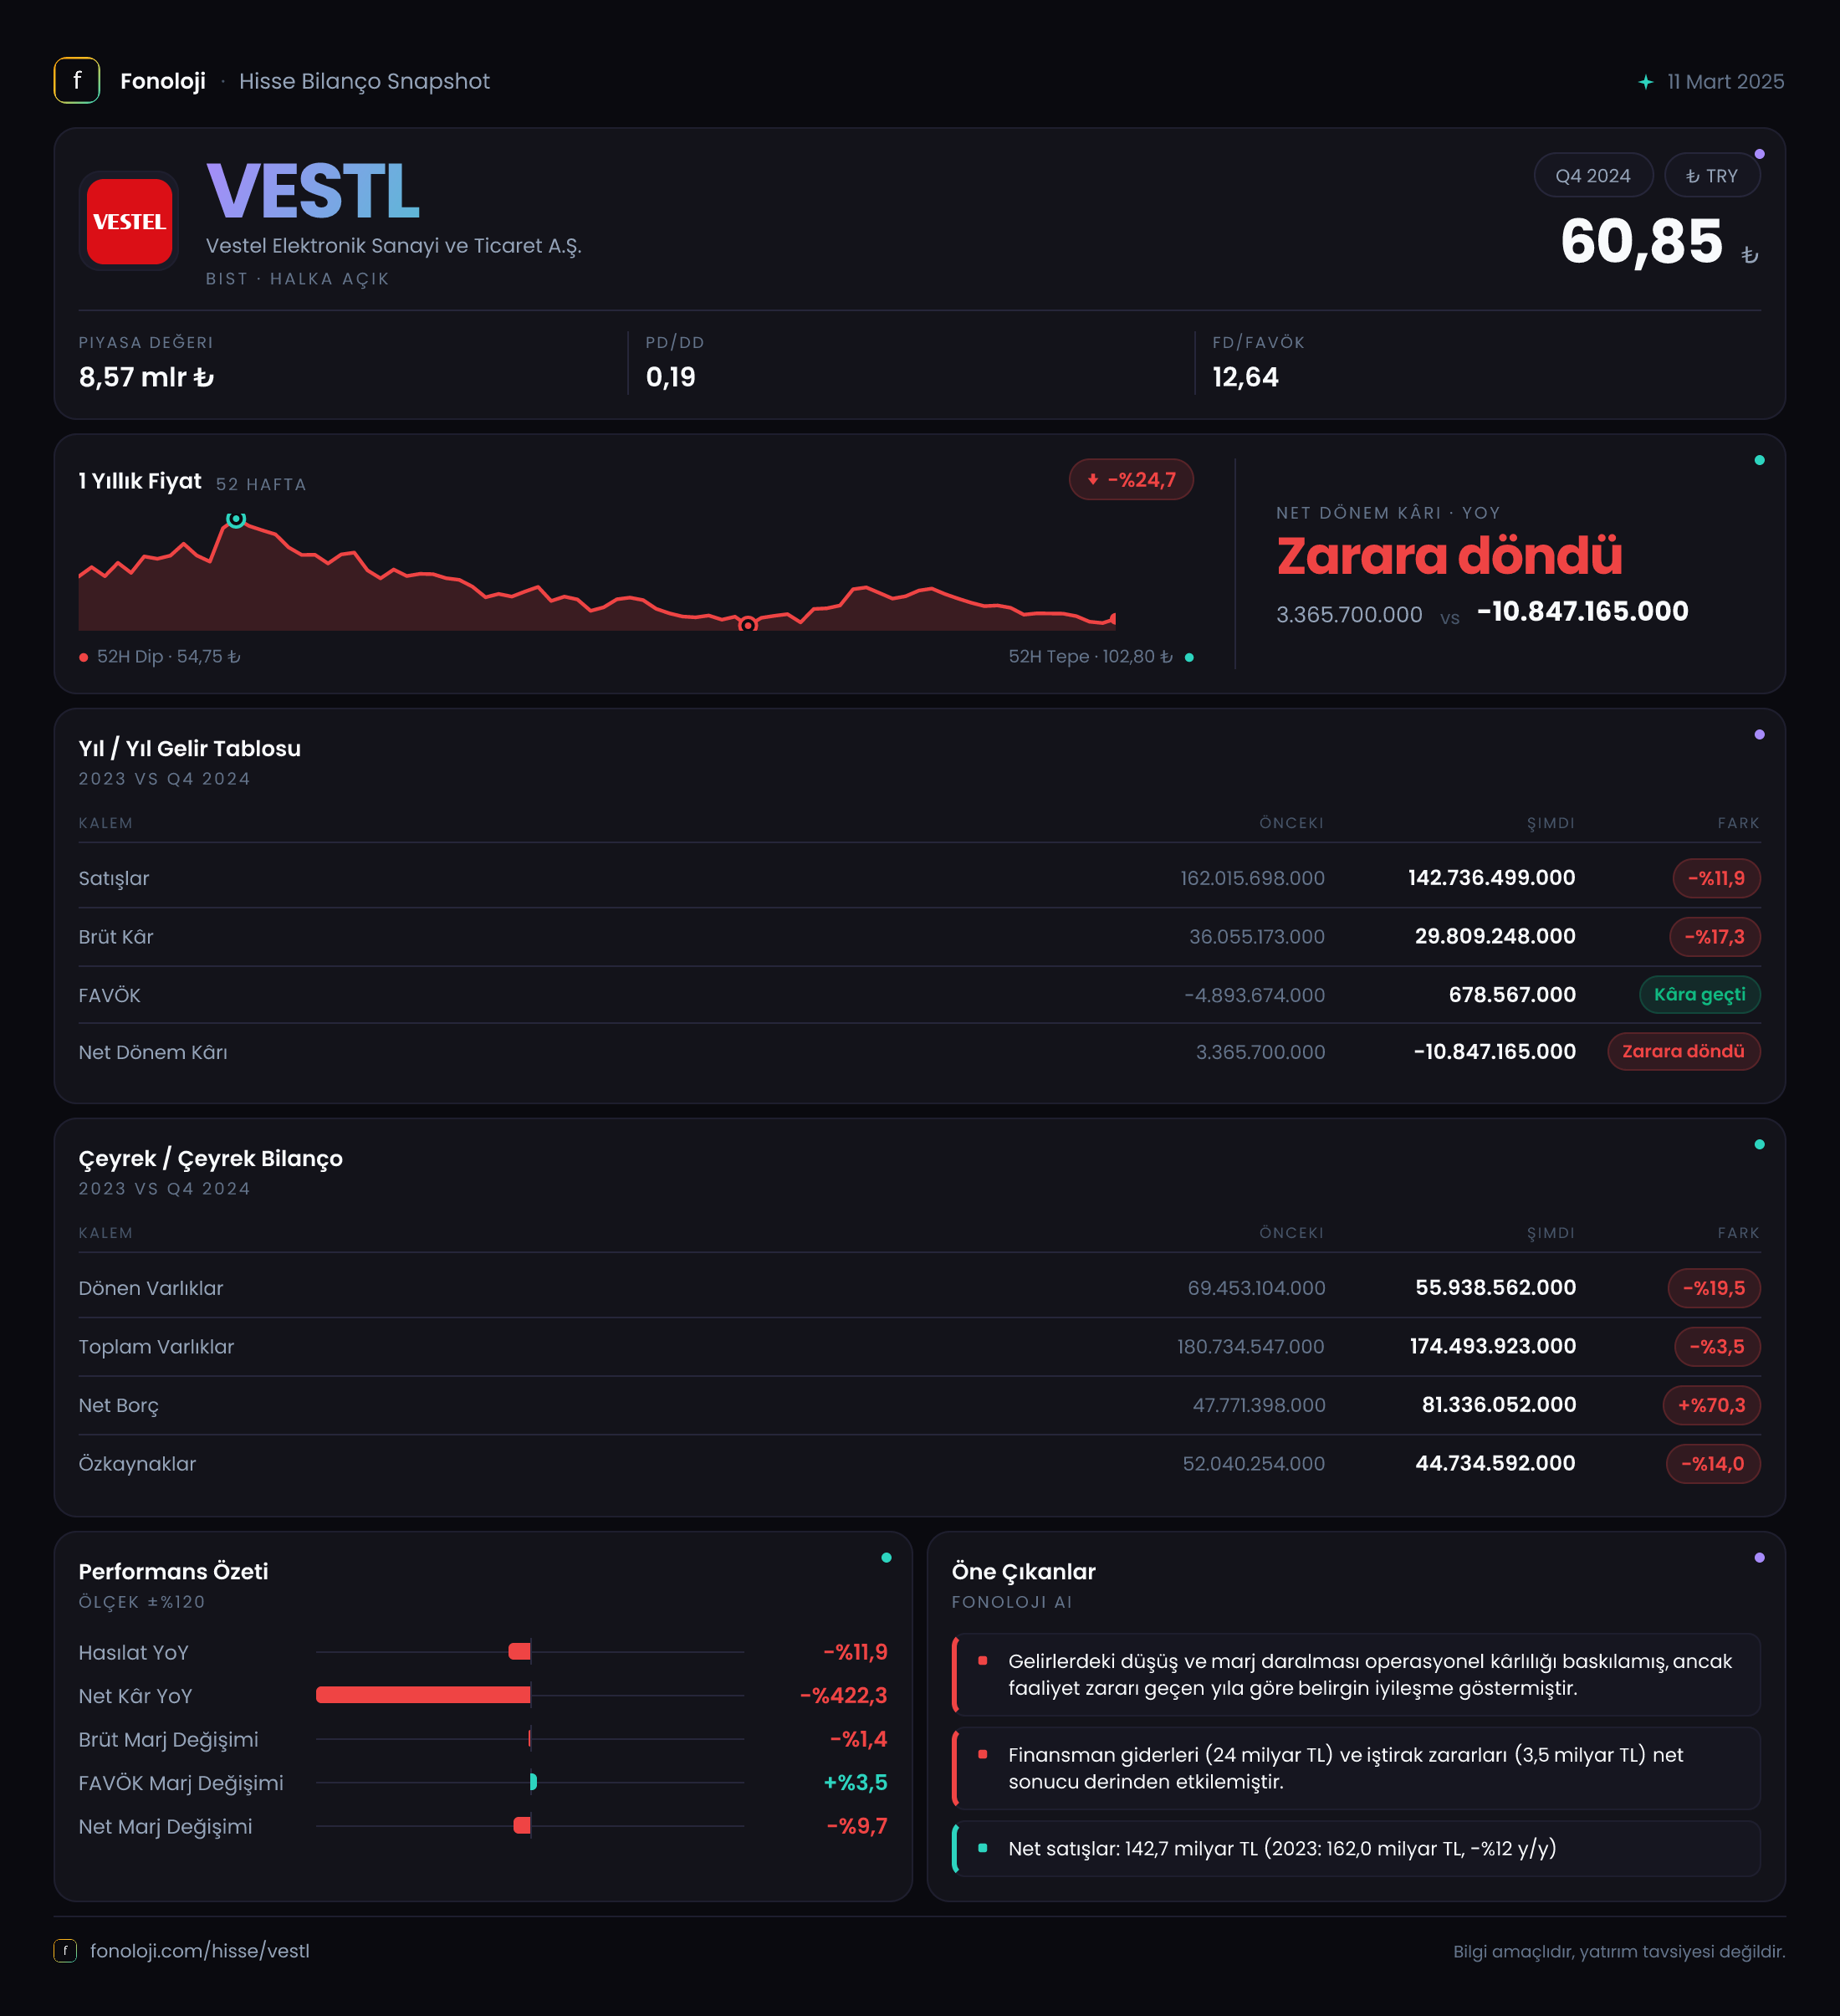Click the VESTL ticker title

[x=313, y=191]
